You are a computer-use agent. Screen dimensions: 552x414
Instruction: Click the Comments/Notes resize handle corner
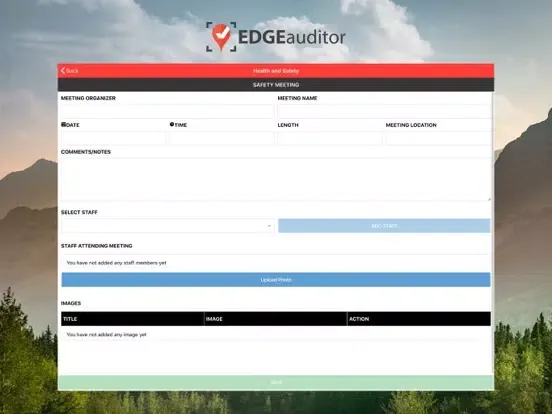(489, 199)
